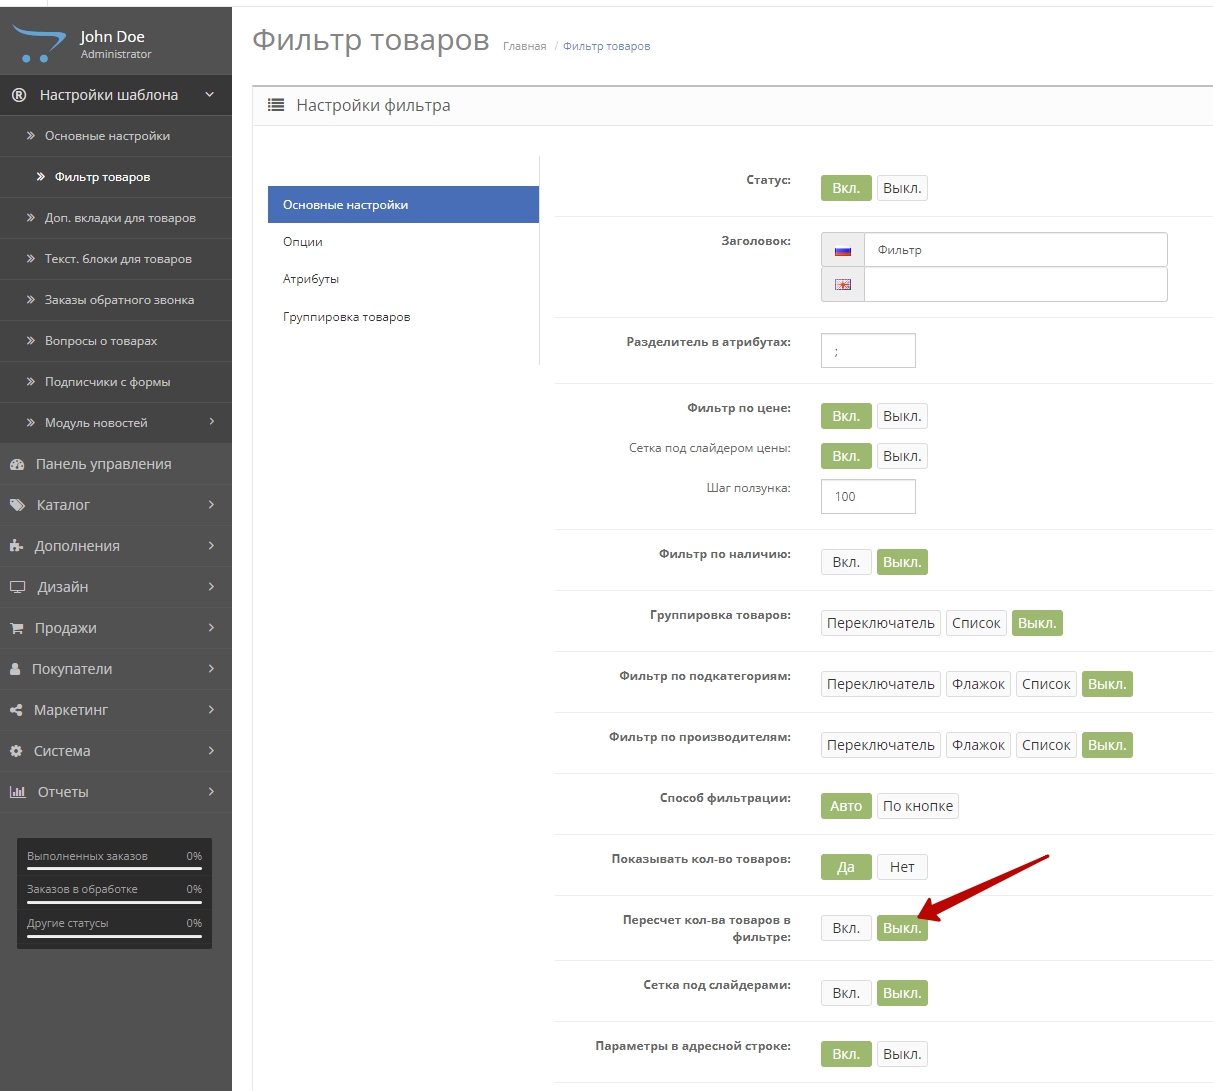1213x1091 pixels.
Task: Expand the Маркетинг menu arrow
Action: (x=211, y=710)
